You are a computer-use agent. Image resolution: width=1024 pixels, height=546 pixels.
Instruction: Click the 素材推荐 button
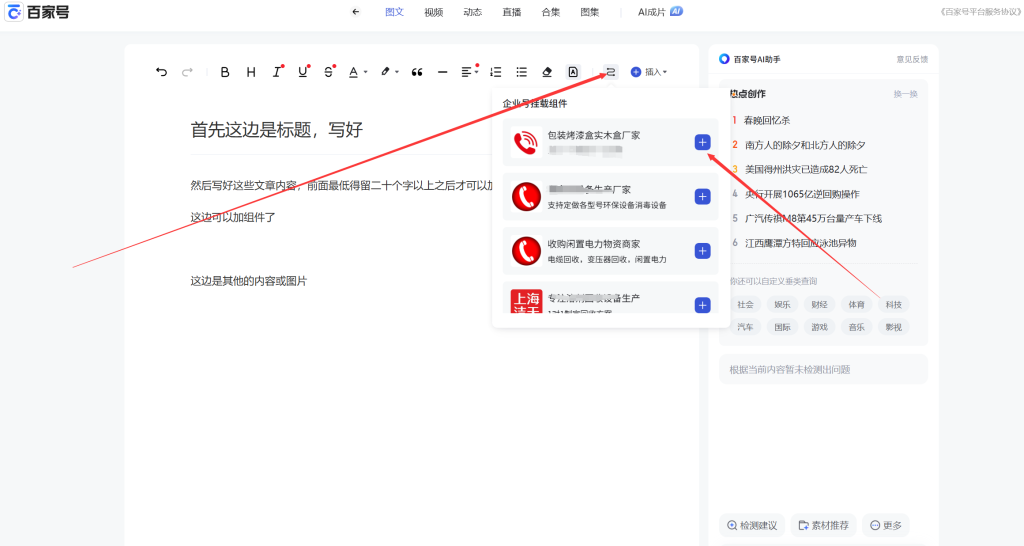pyautogui.click(x=824, y=525)
